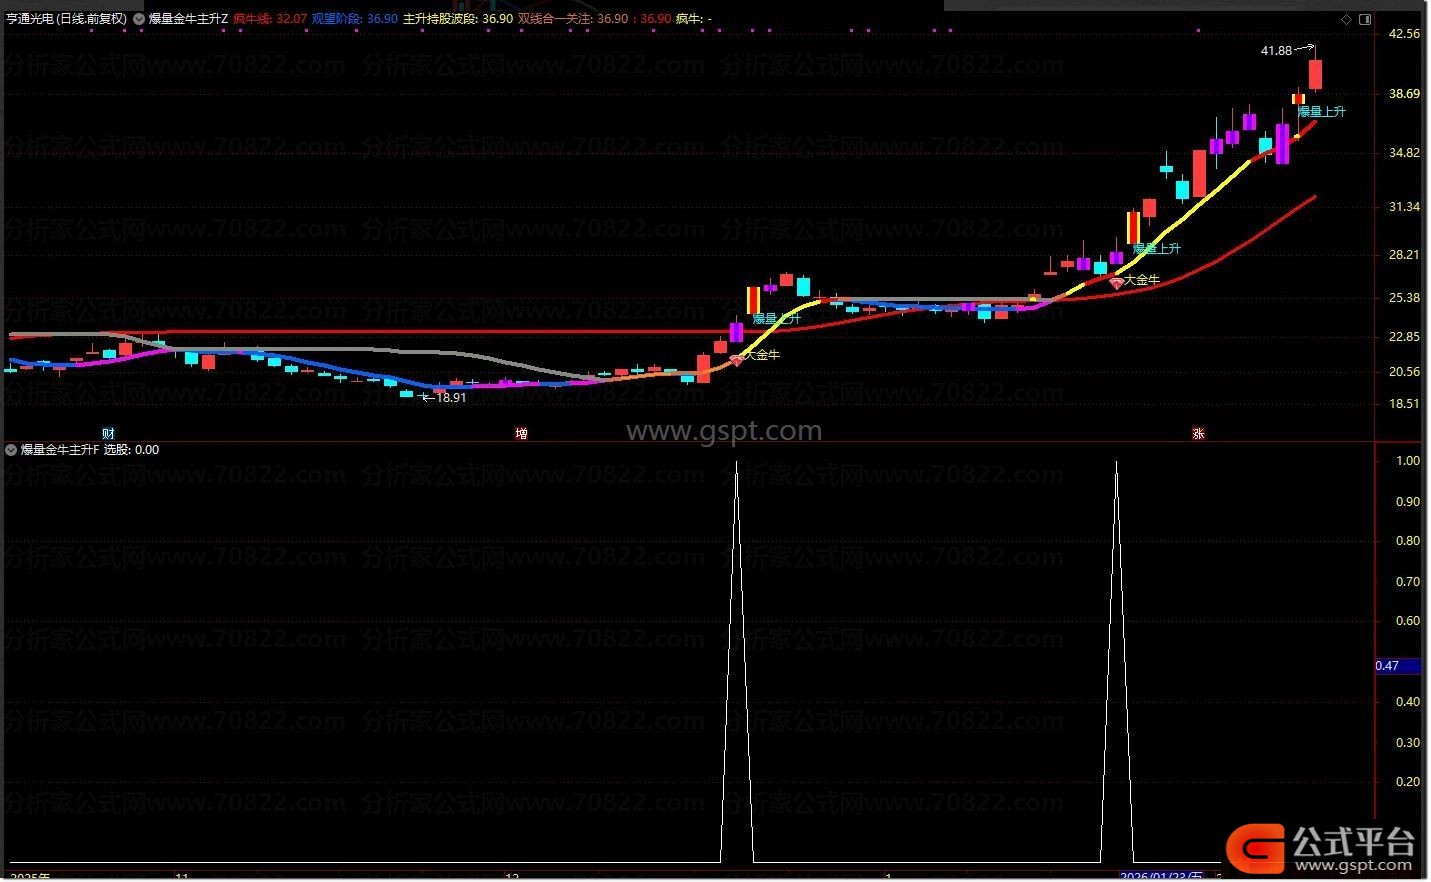Click the 亨通光电 (日线.前复权) stock title
The height and width of the screenshot is (882, 1431).
pos(66,19)
